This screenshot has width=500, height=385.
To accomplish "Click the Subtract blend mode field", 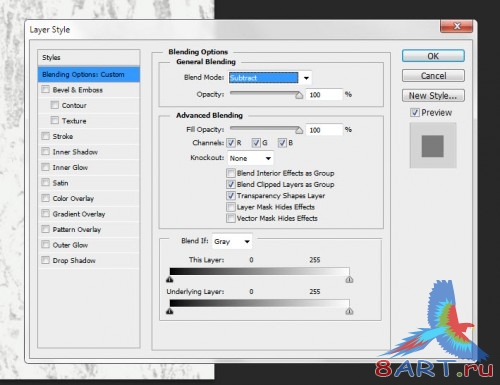I will click(x=263, y=78).
